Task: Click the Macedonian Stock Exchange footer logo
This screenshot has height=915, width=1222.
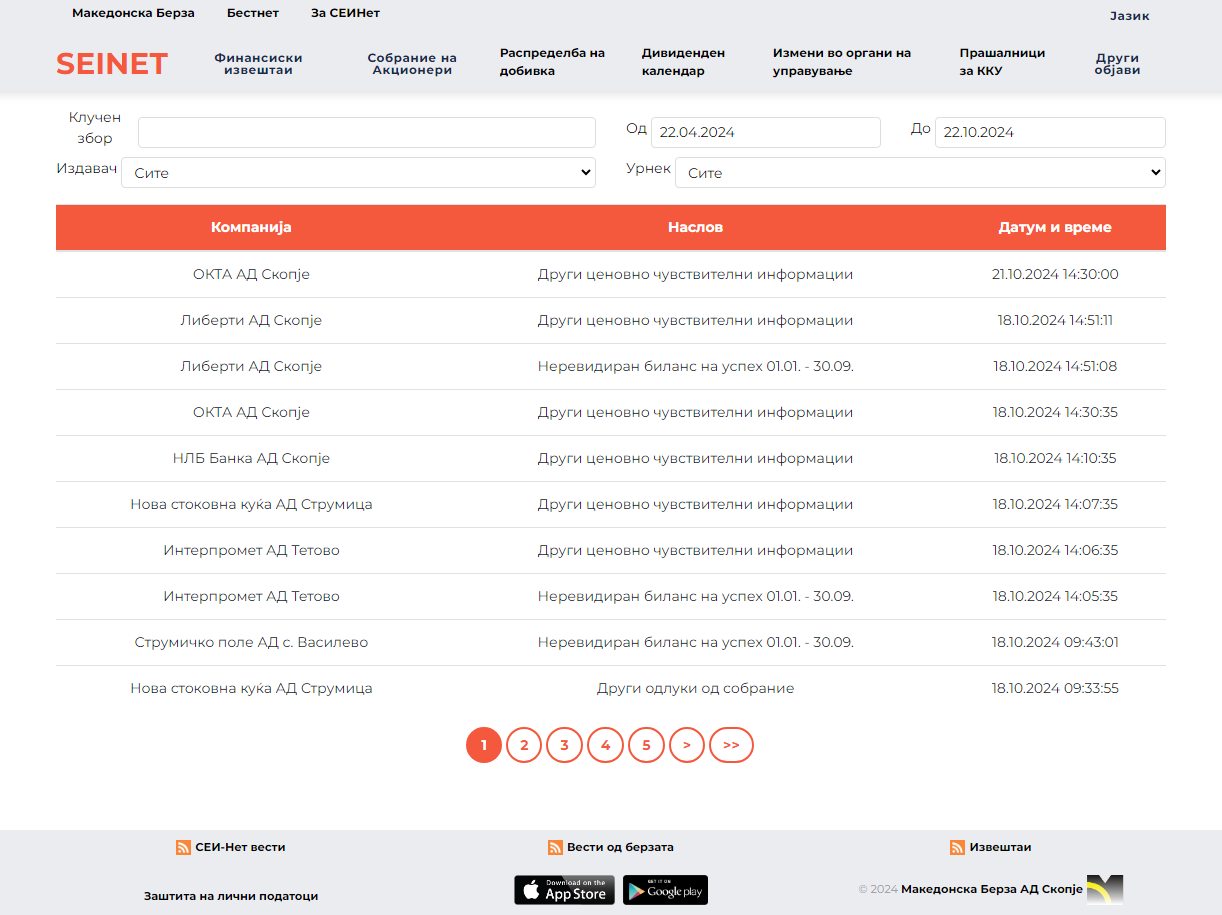Action: click(1105, 889)
